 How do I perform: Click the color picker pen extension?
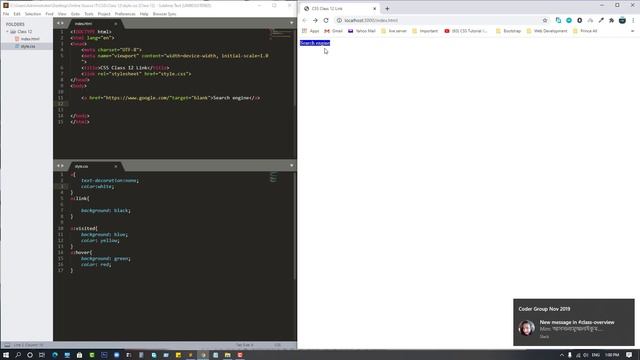point(601,20)
